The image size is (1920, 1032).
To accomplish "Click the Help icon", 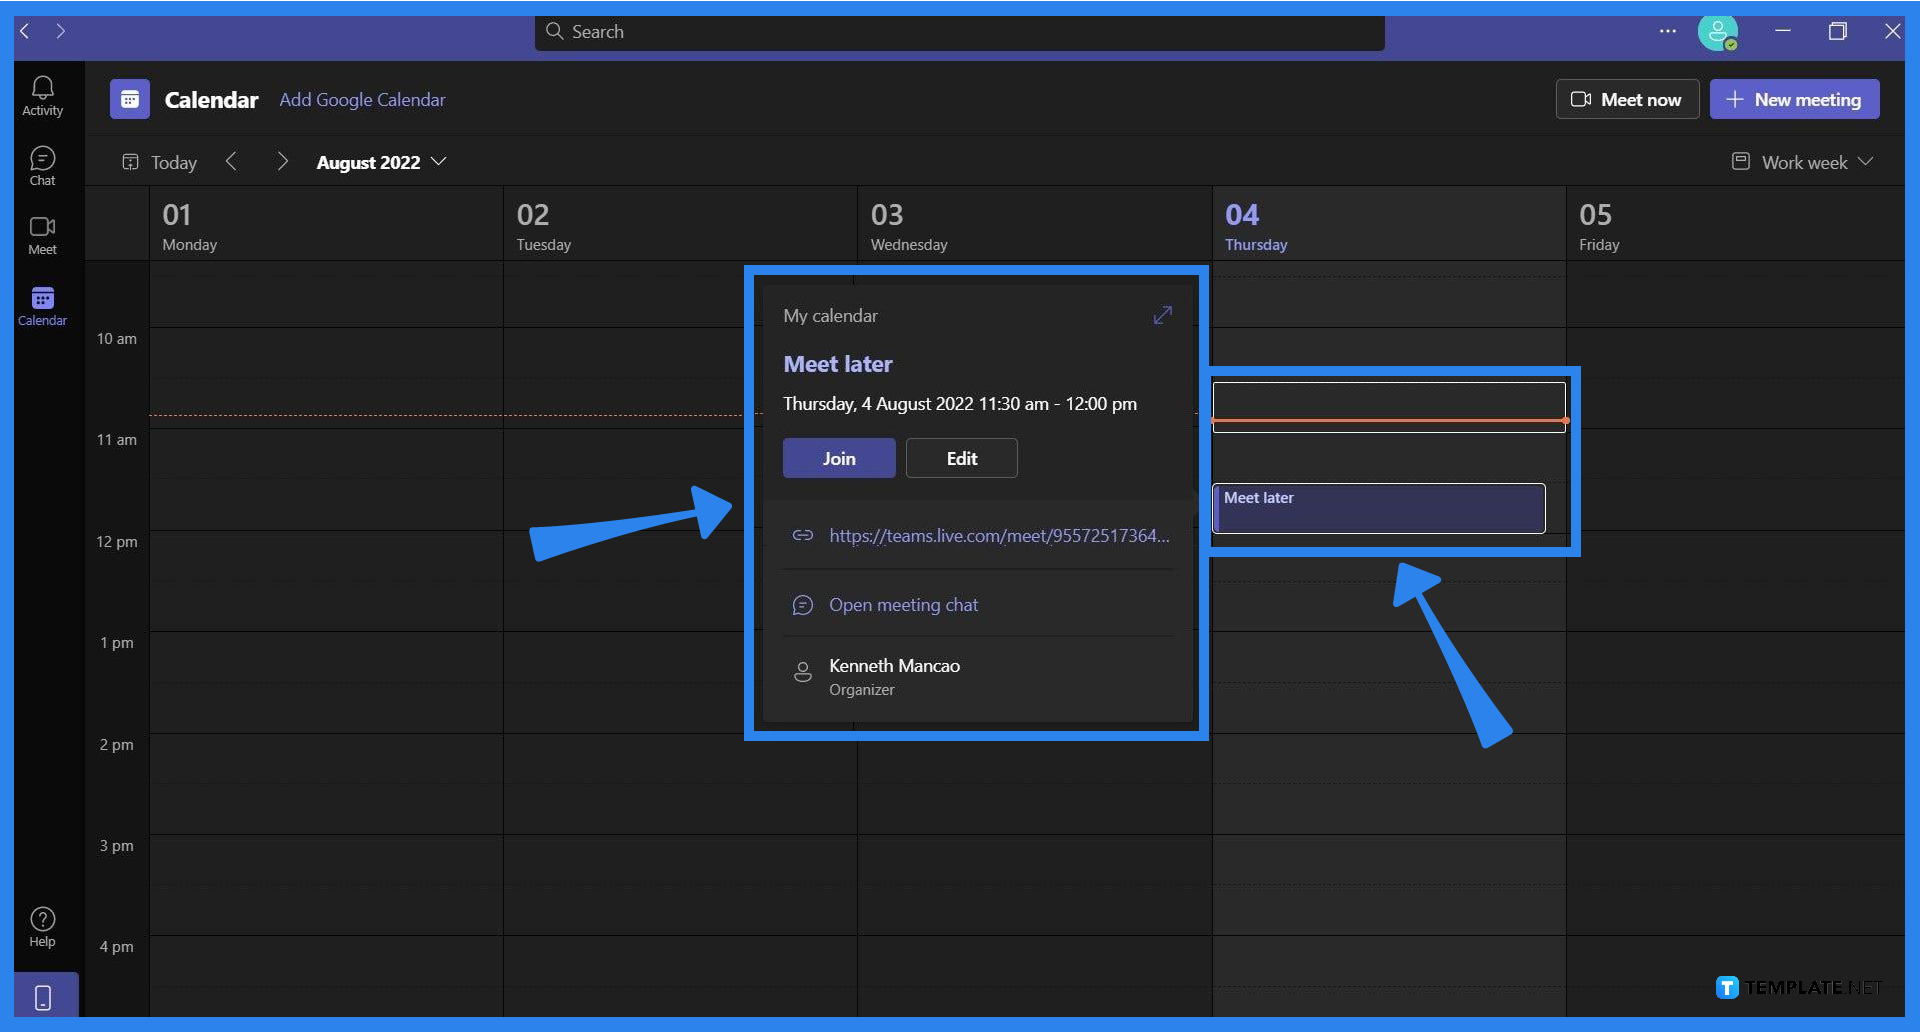I will point(42,924).
